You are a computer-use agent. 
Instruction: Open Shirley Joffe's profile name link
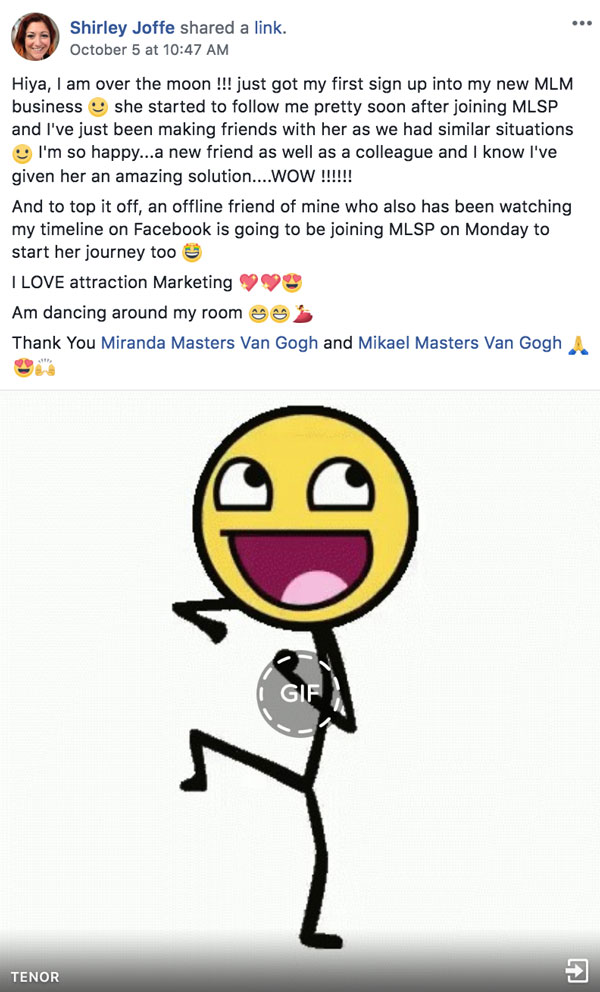(x=122, y=28)
